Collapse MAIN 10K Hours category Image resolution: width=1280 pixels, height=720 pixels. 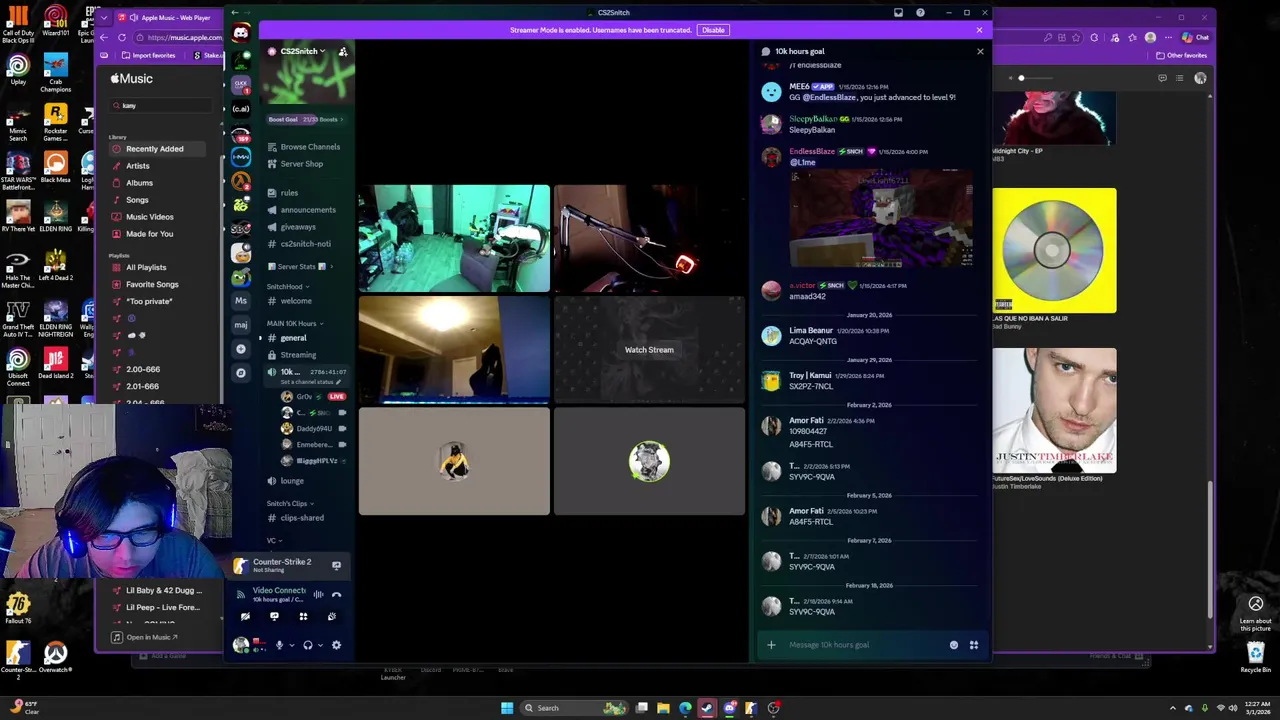[x=294, y=324]
